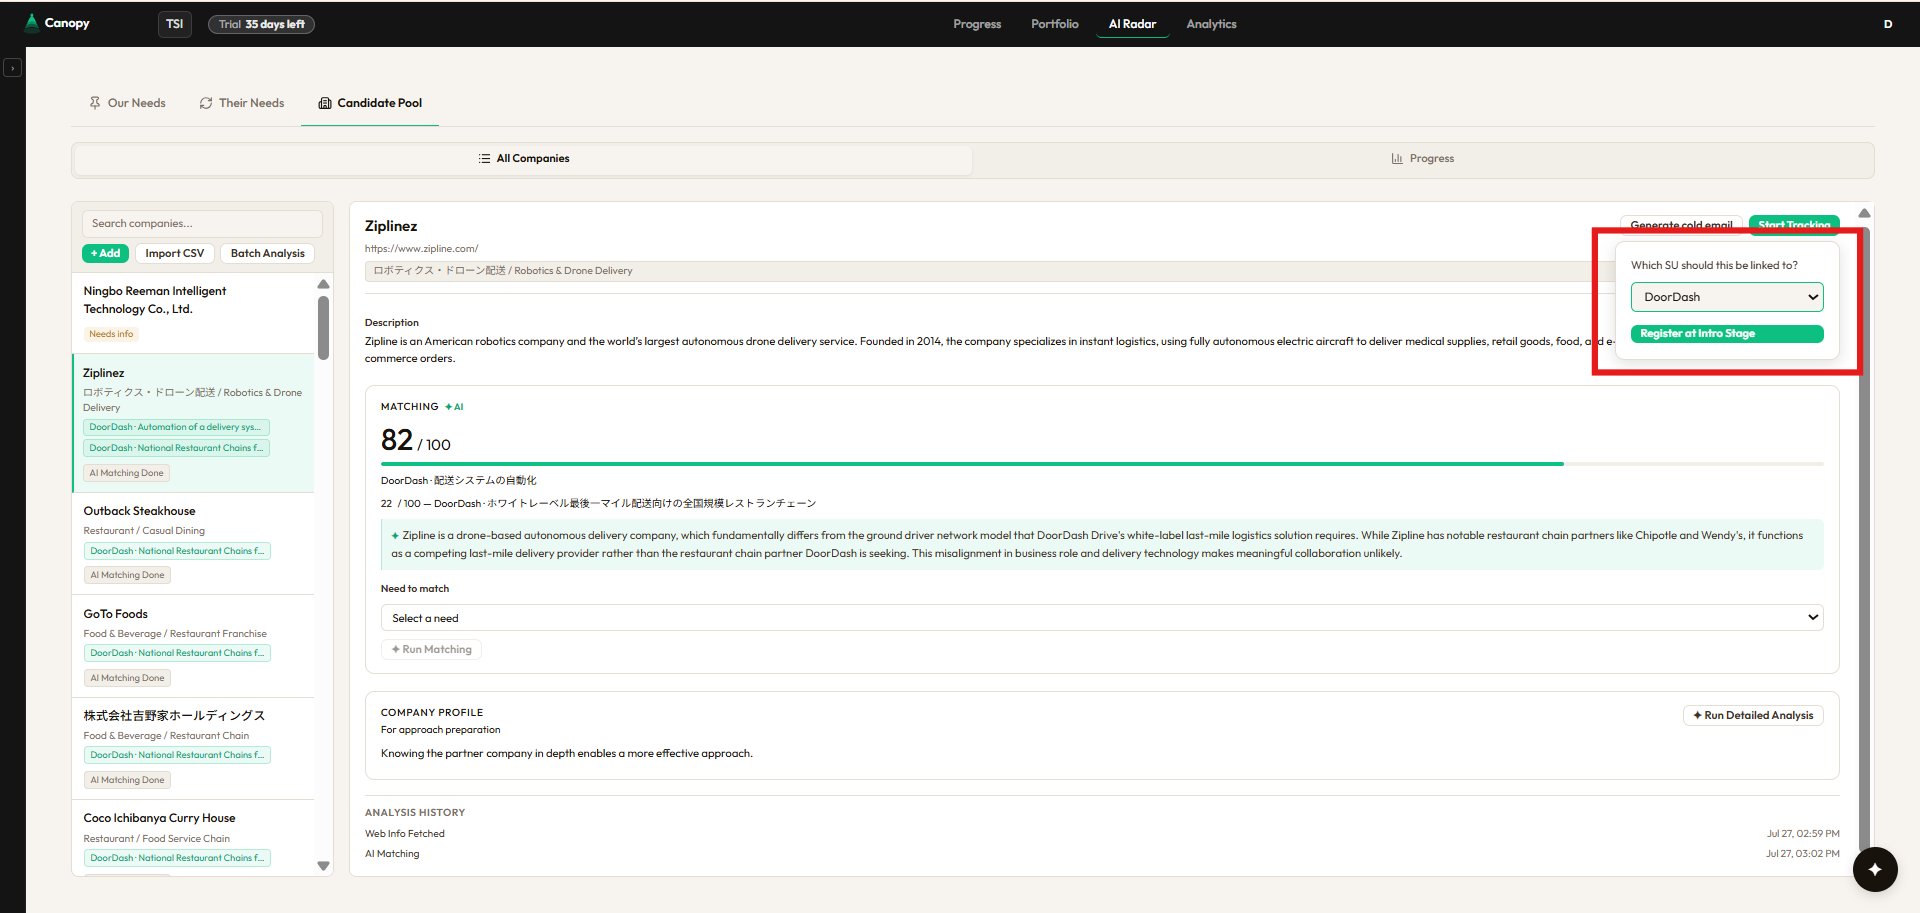
Task: Click the Start Tracking button
Action: click(1794, 225)
